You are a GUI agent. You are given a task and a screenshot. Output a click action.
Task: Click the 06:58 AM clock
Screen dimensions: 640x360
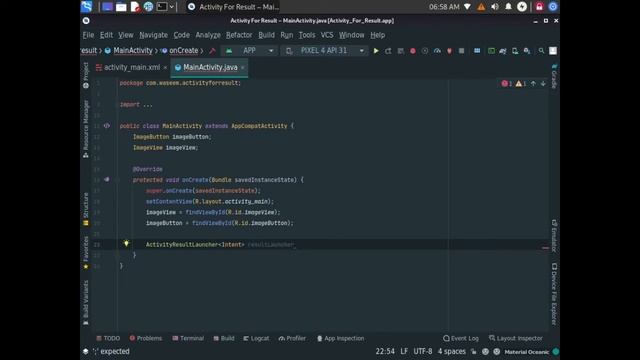click(x=444, y=7)
